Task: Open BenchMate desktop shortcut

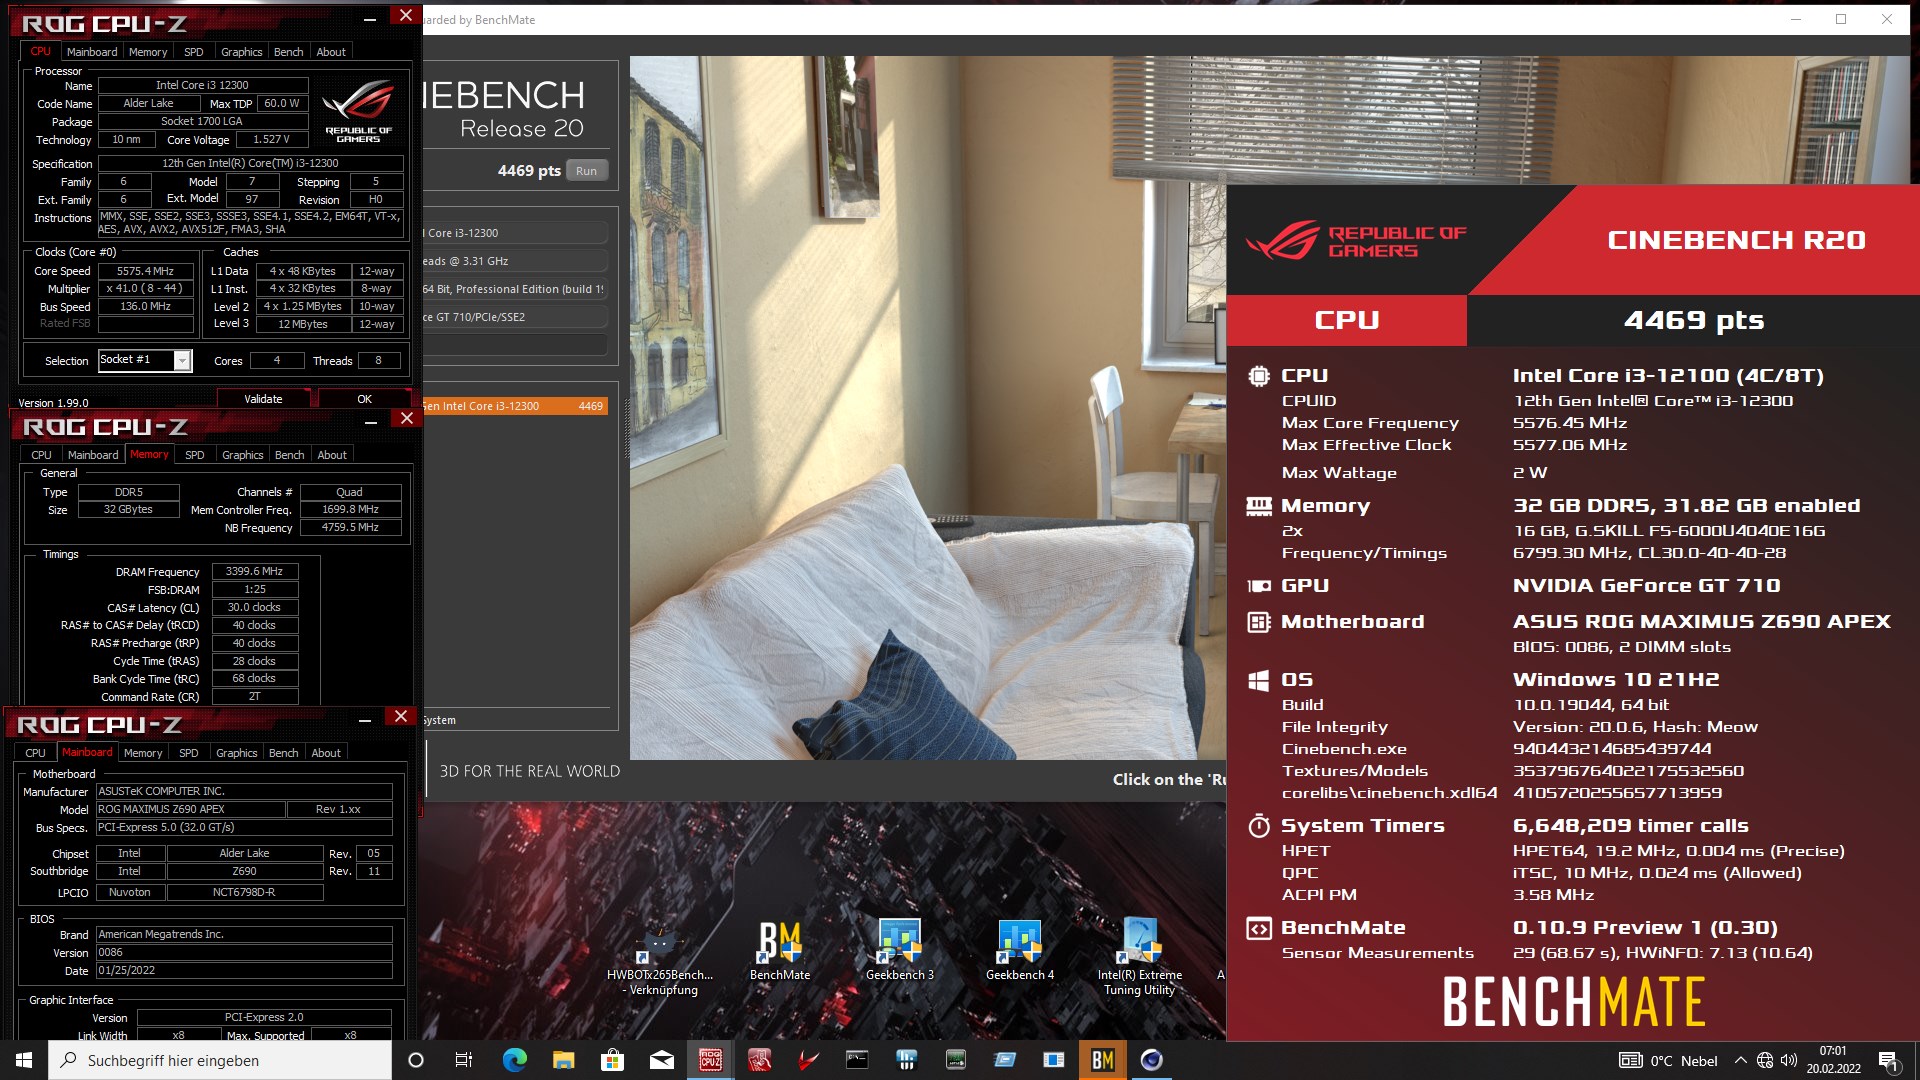Action: (x=780, y=950)
